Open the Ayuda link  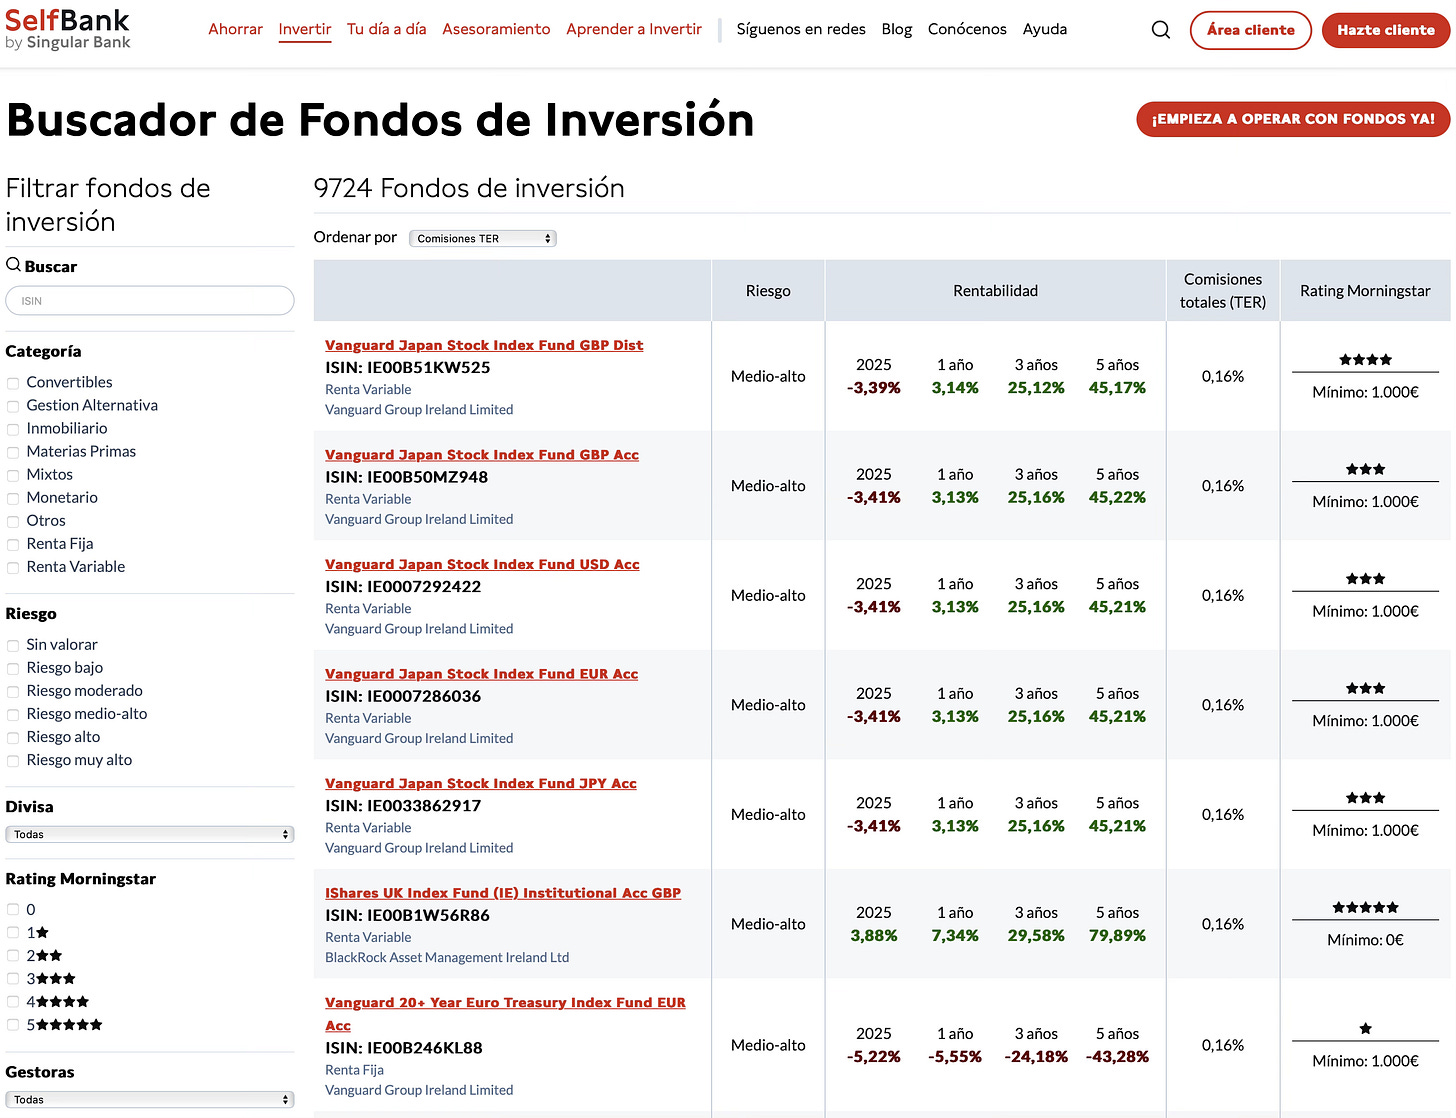point(1045,29)
